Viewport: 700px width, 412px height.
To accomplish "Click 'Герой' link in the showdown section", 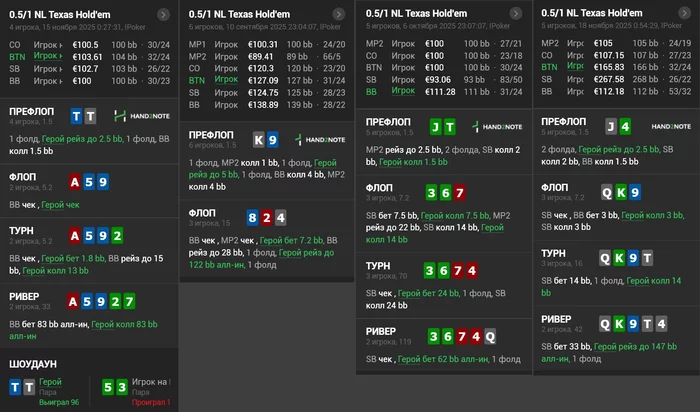I will [x=50, y=382].
